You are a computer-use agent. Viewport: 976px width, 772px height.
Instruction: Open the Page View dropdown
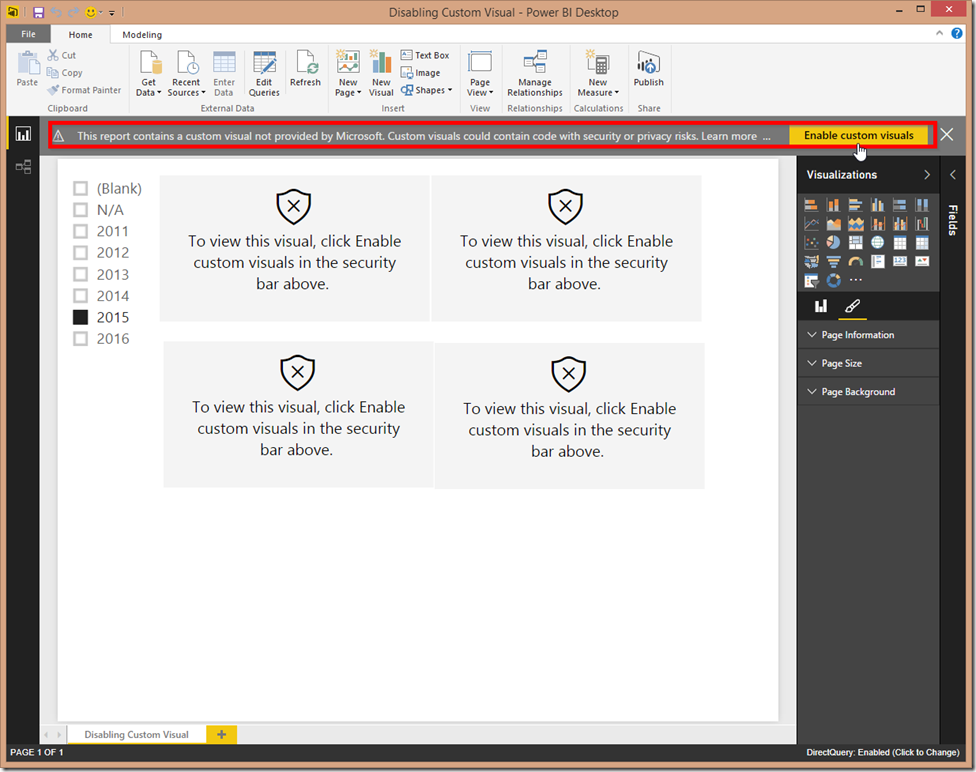pos(480,74)
